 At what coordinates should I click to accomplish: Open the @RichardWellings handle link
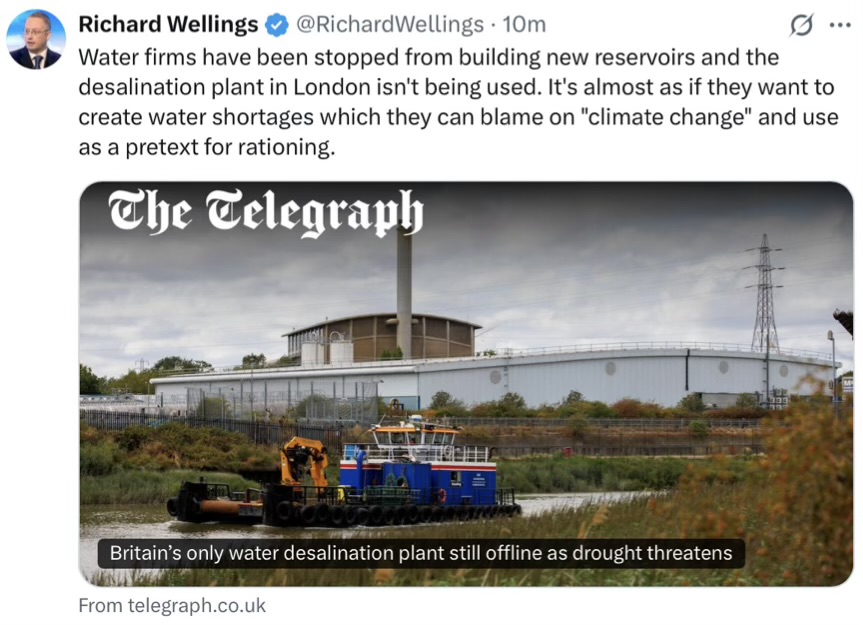(390, 25)
